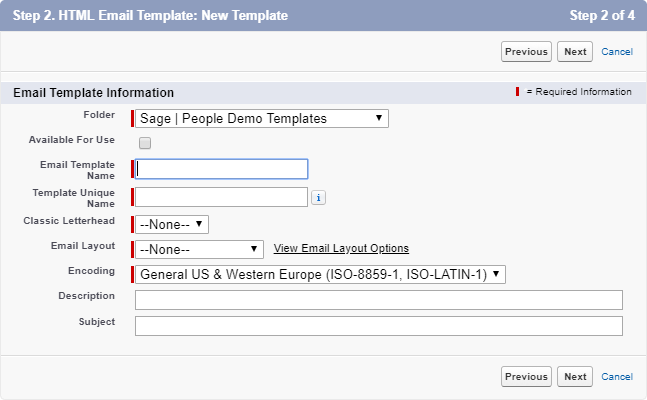Click the Template Unique Name info icon
Image resolution: width=647 pixels, height=400 pixels.
coord(319,198)
